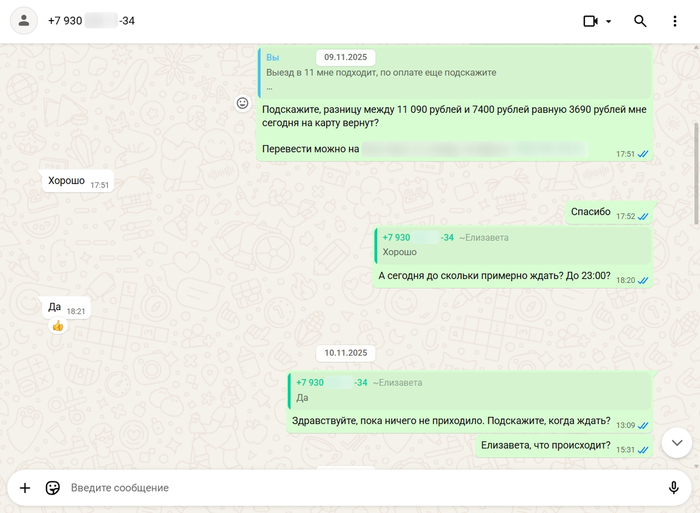Click contact phone number in header

tap(91, 21)
